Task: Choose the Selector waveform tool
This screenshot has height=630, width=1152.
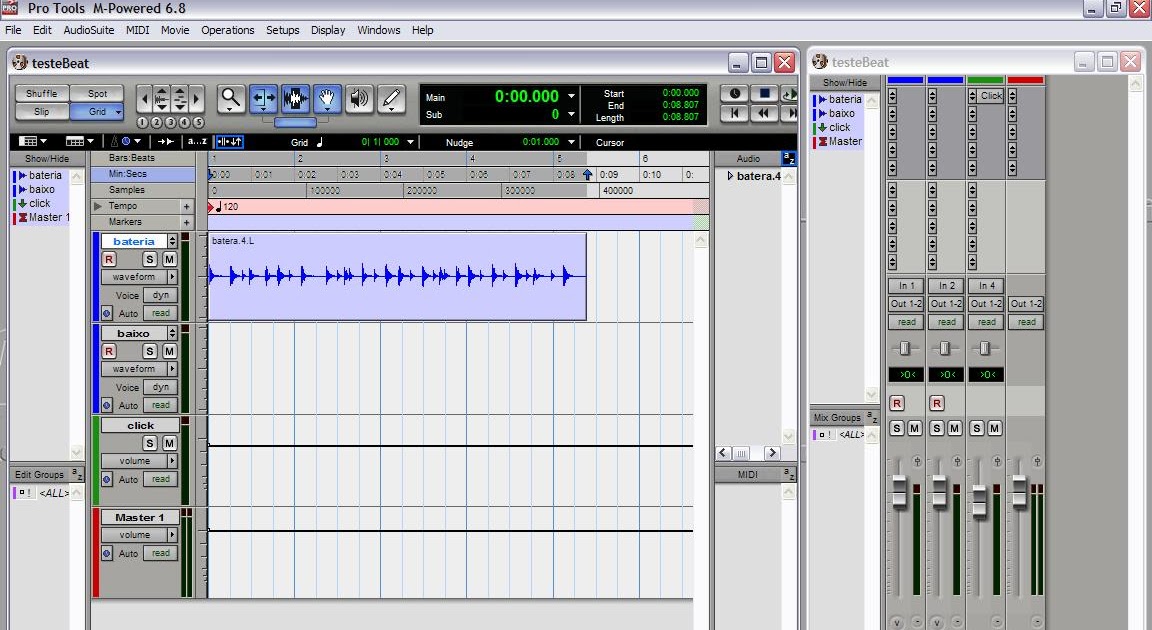Action: click(295, 98)
